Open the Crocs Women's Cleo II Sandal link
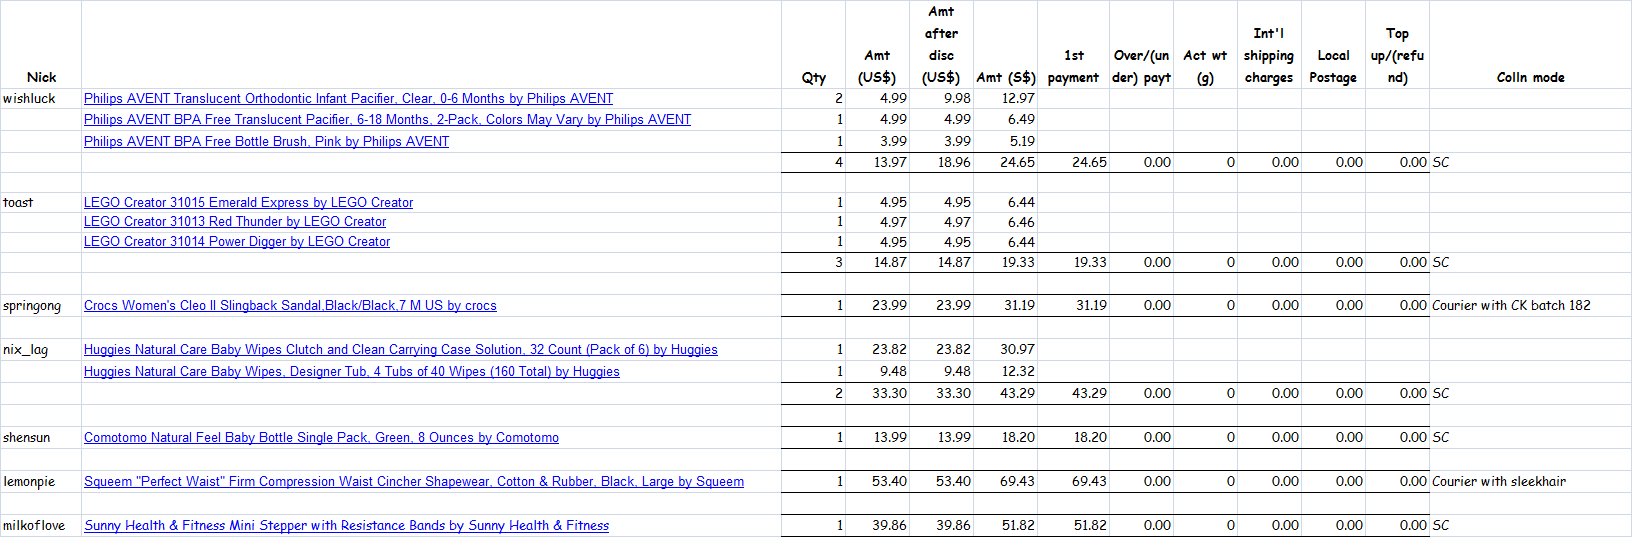1632x537 pixels. tap(290, 305)
